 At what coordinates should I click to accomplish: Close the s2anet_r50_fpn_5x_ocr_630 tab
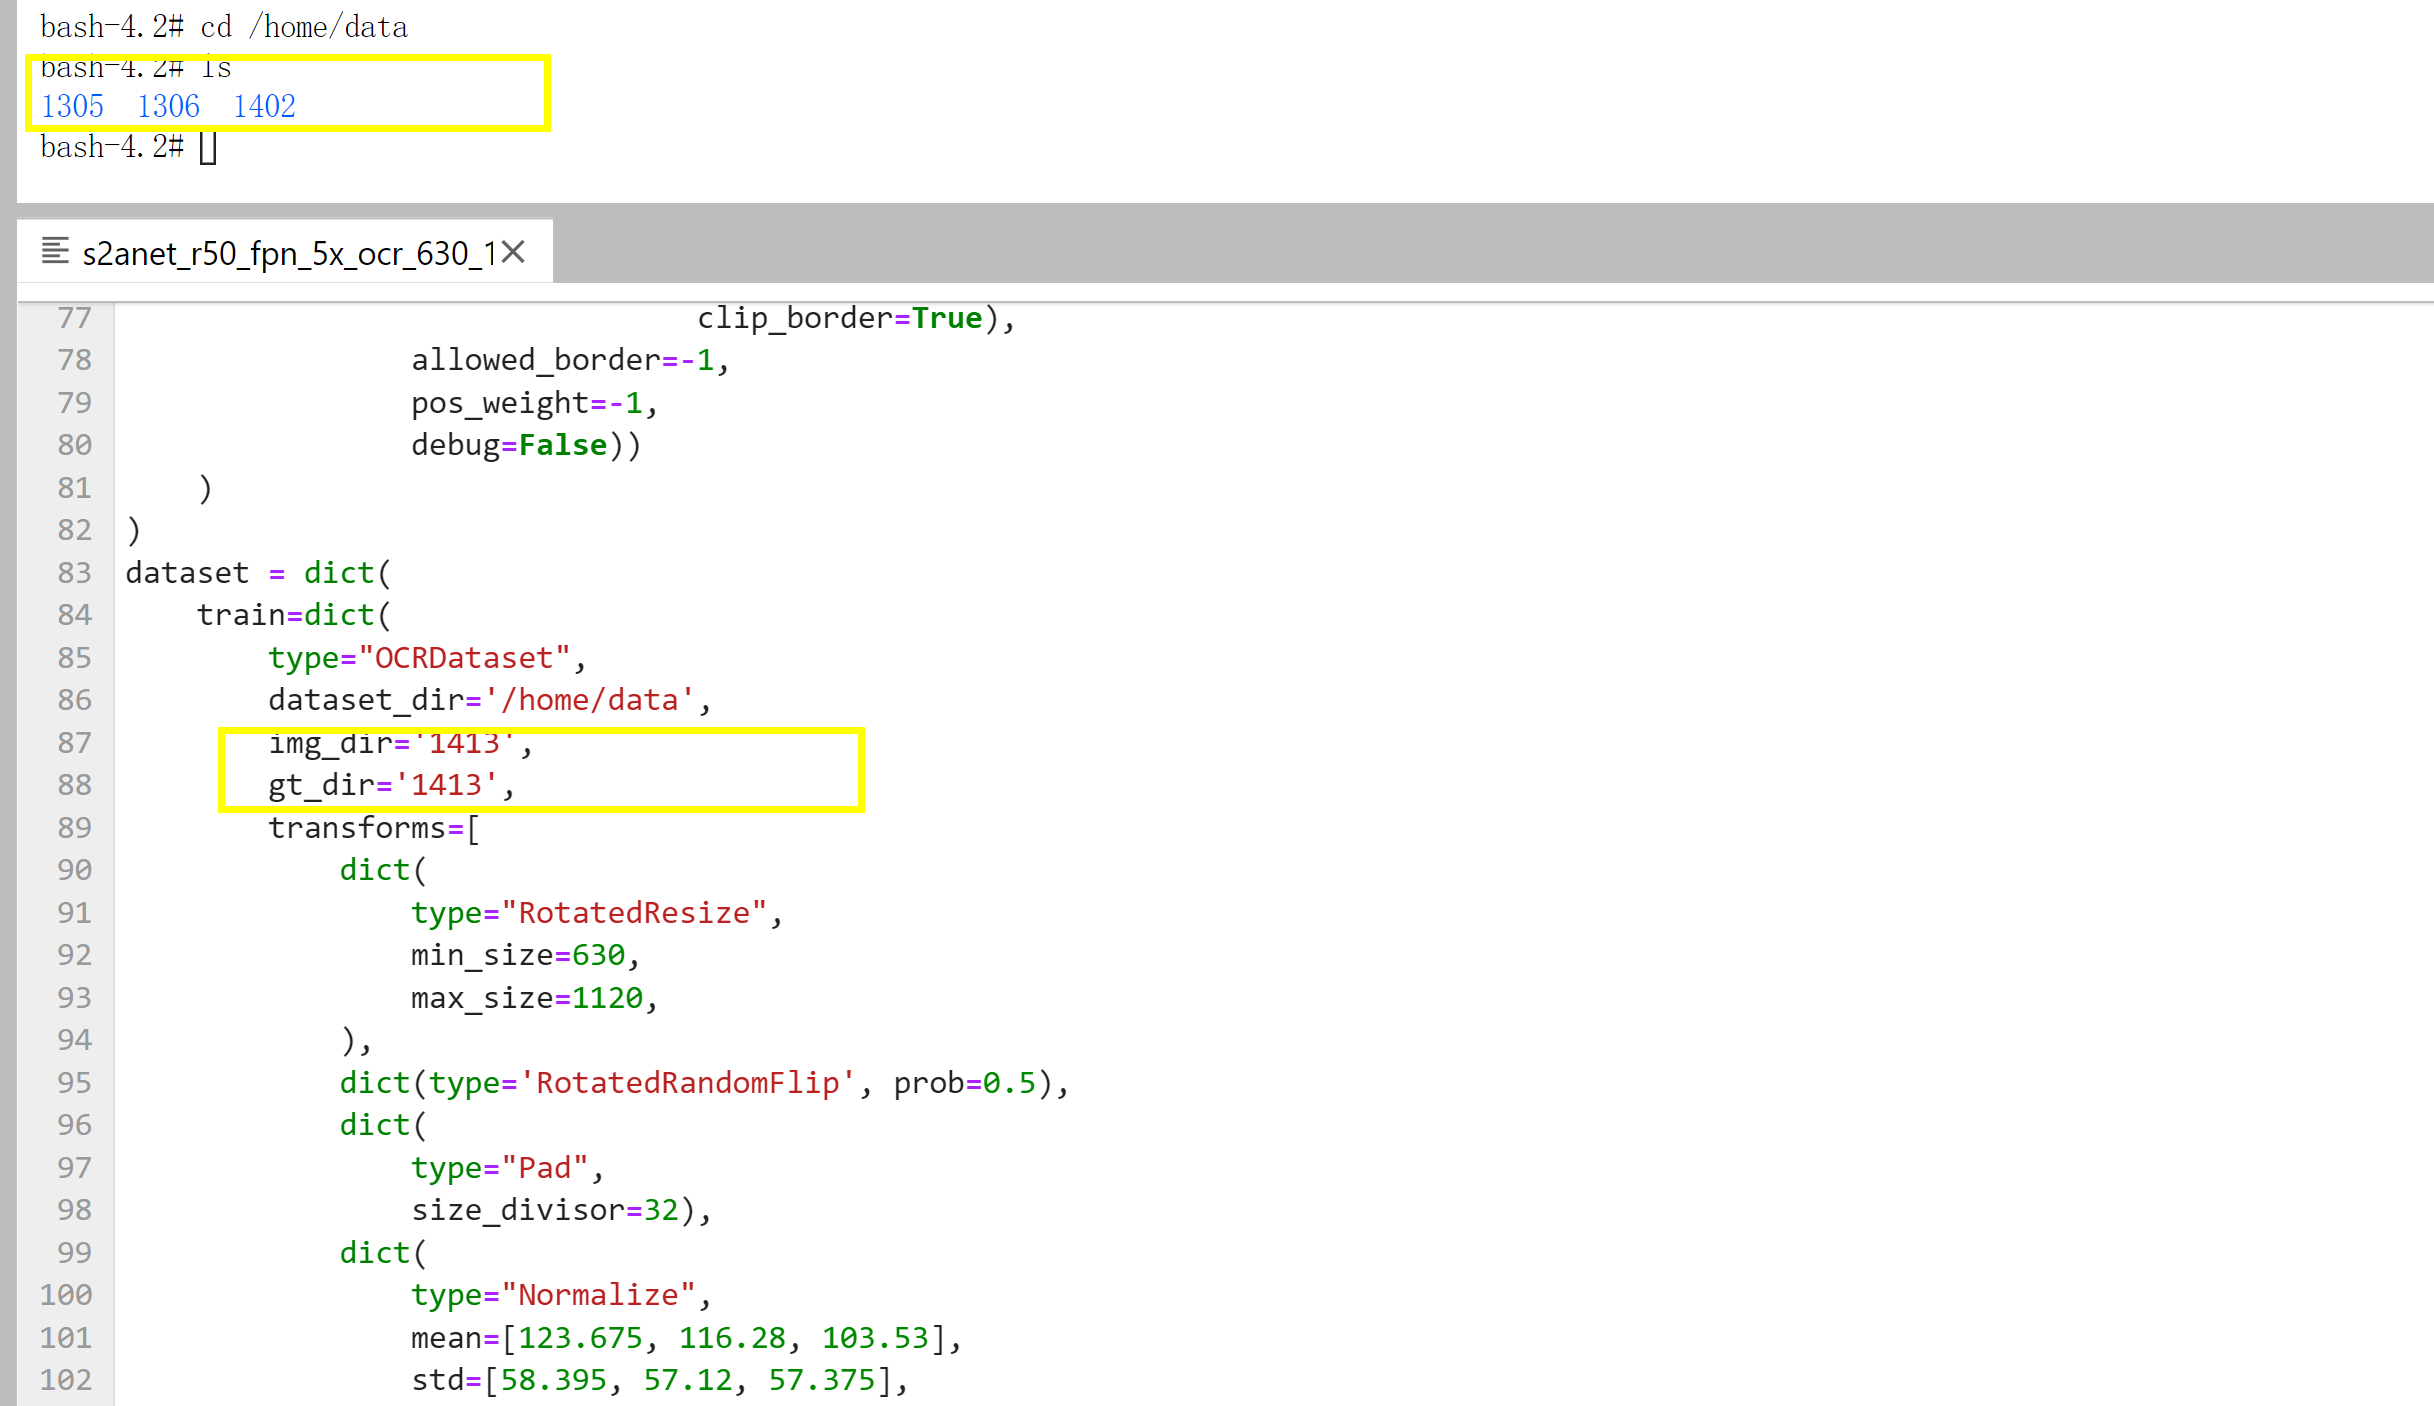[x=513, y=252]
